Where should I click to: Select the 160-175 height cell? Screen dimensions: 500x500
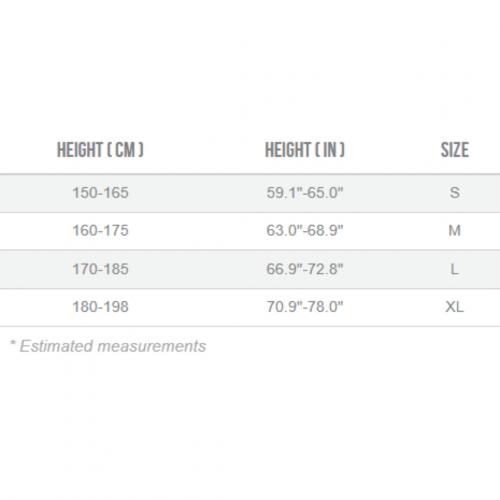(x=100, y=231)
